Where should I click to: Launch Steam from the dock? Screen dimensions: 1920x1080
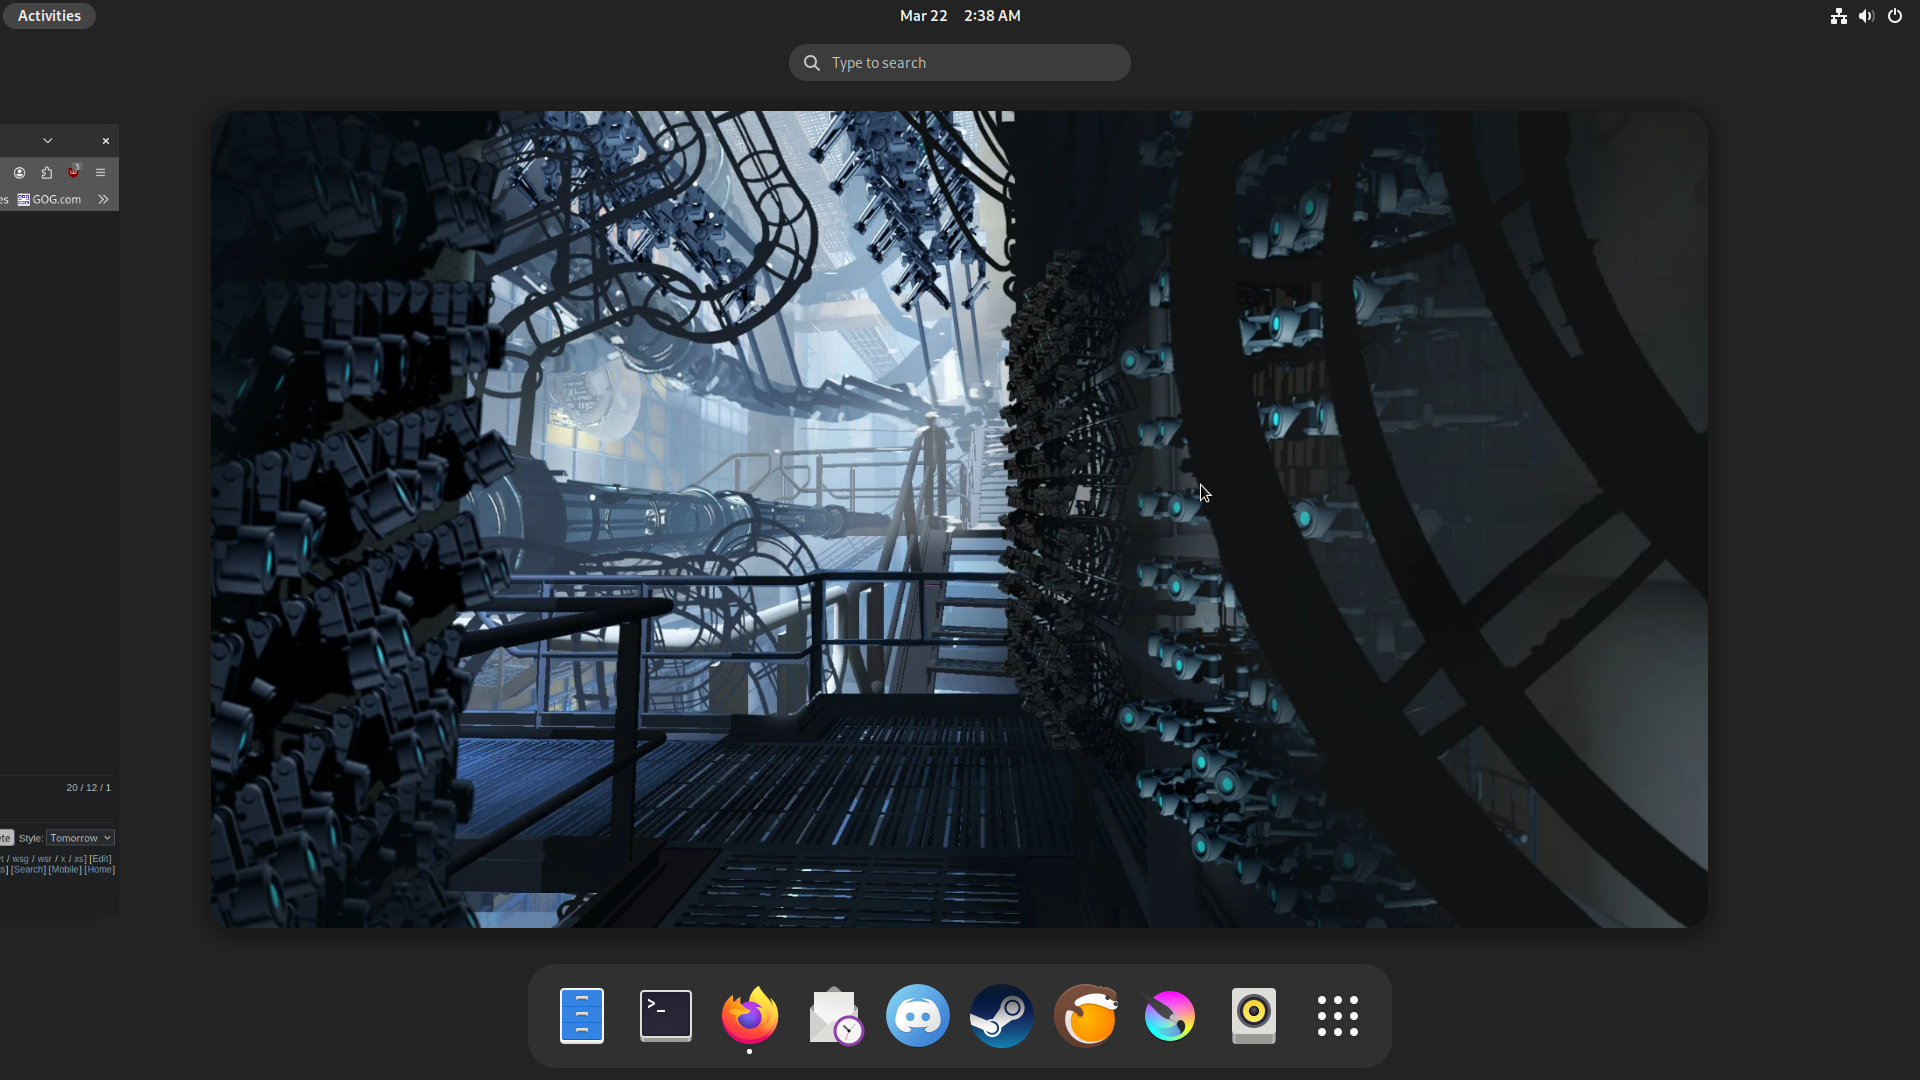1002,1015
